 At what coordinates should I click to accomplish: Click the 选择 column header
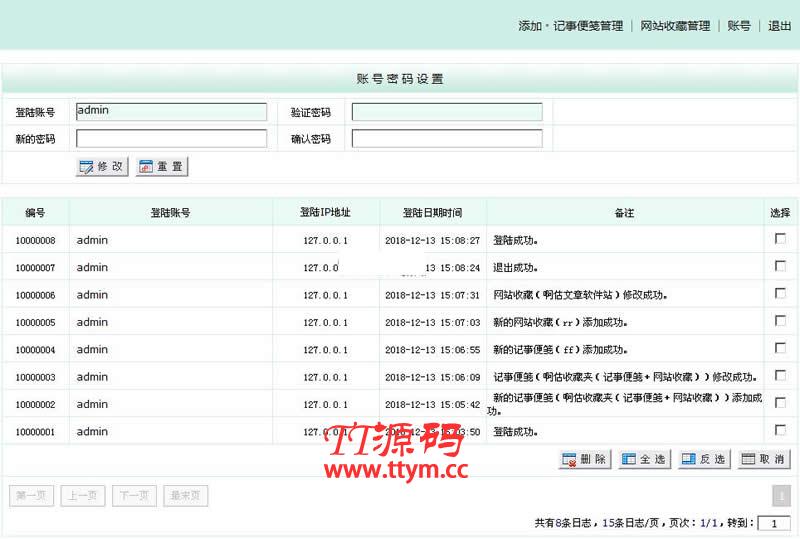click(x=780, y=213)
